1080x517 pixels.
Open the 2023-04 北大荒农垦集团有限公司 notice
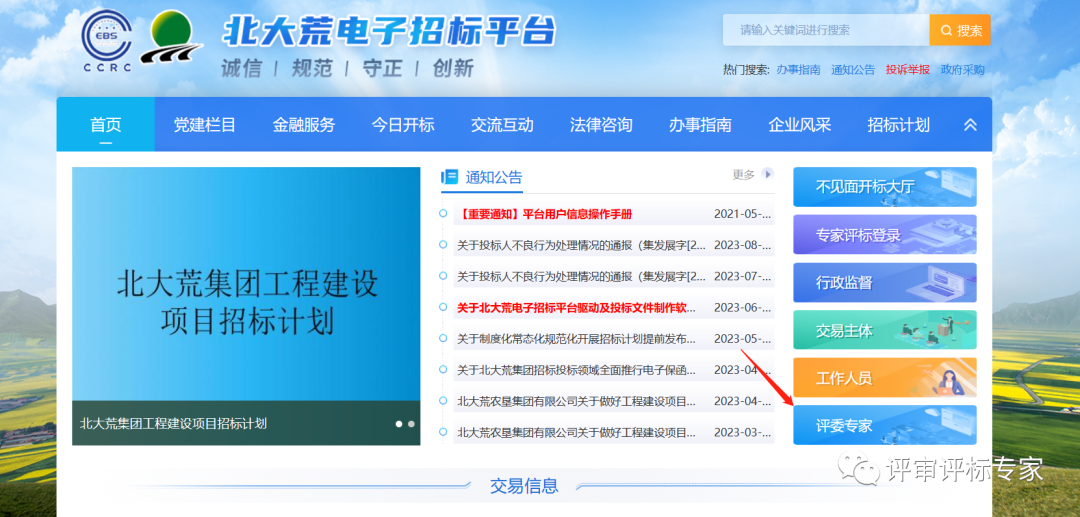pos(577,401)
